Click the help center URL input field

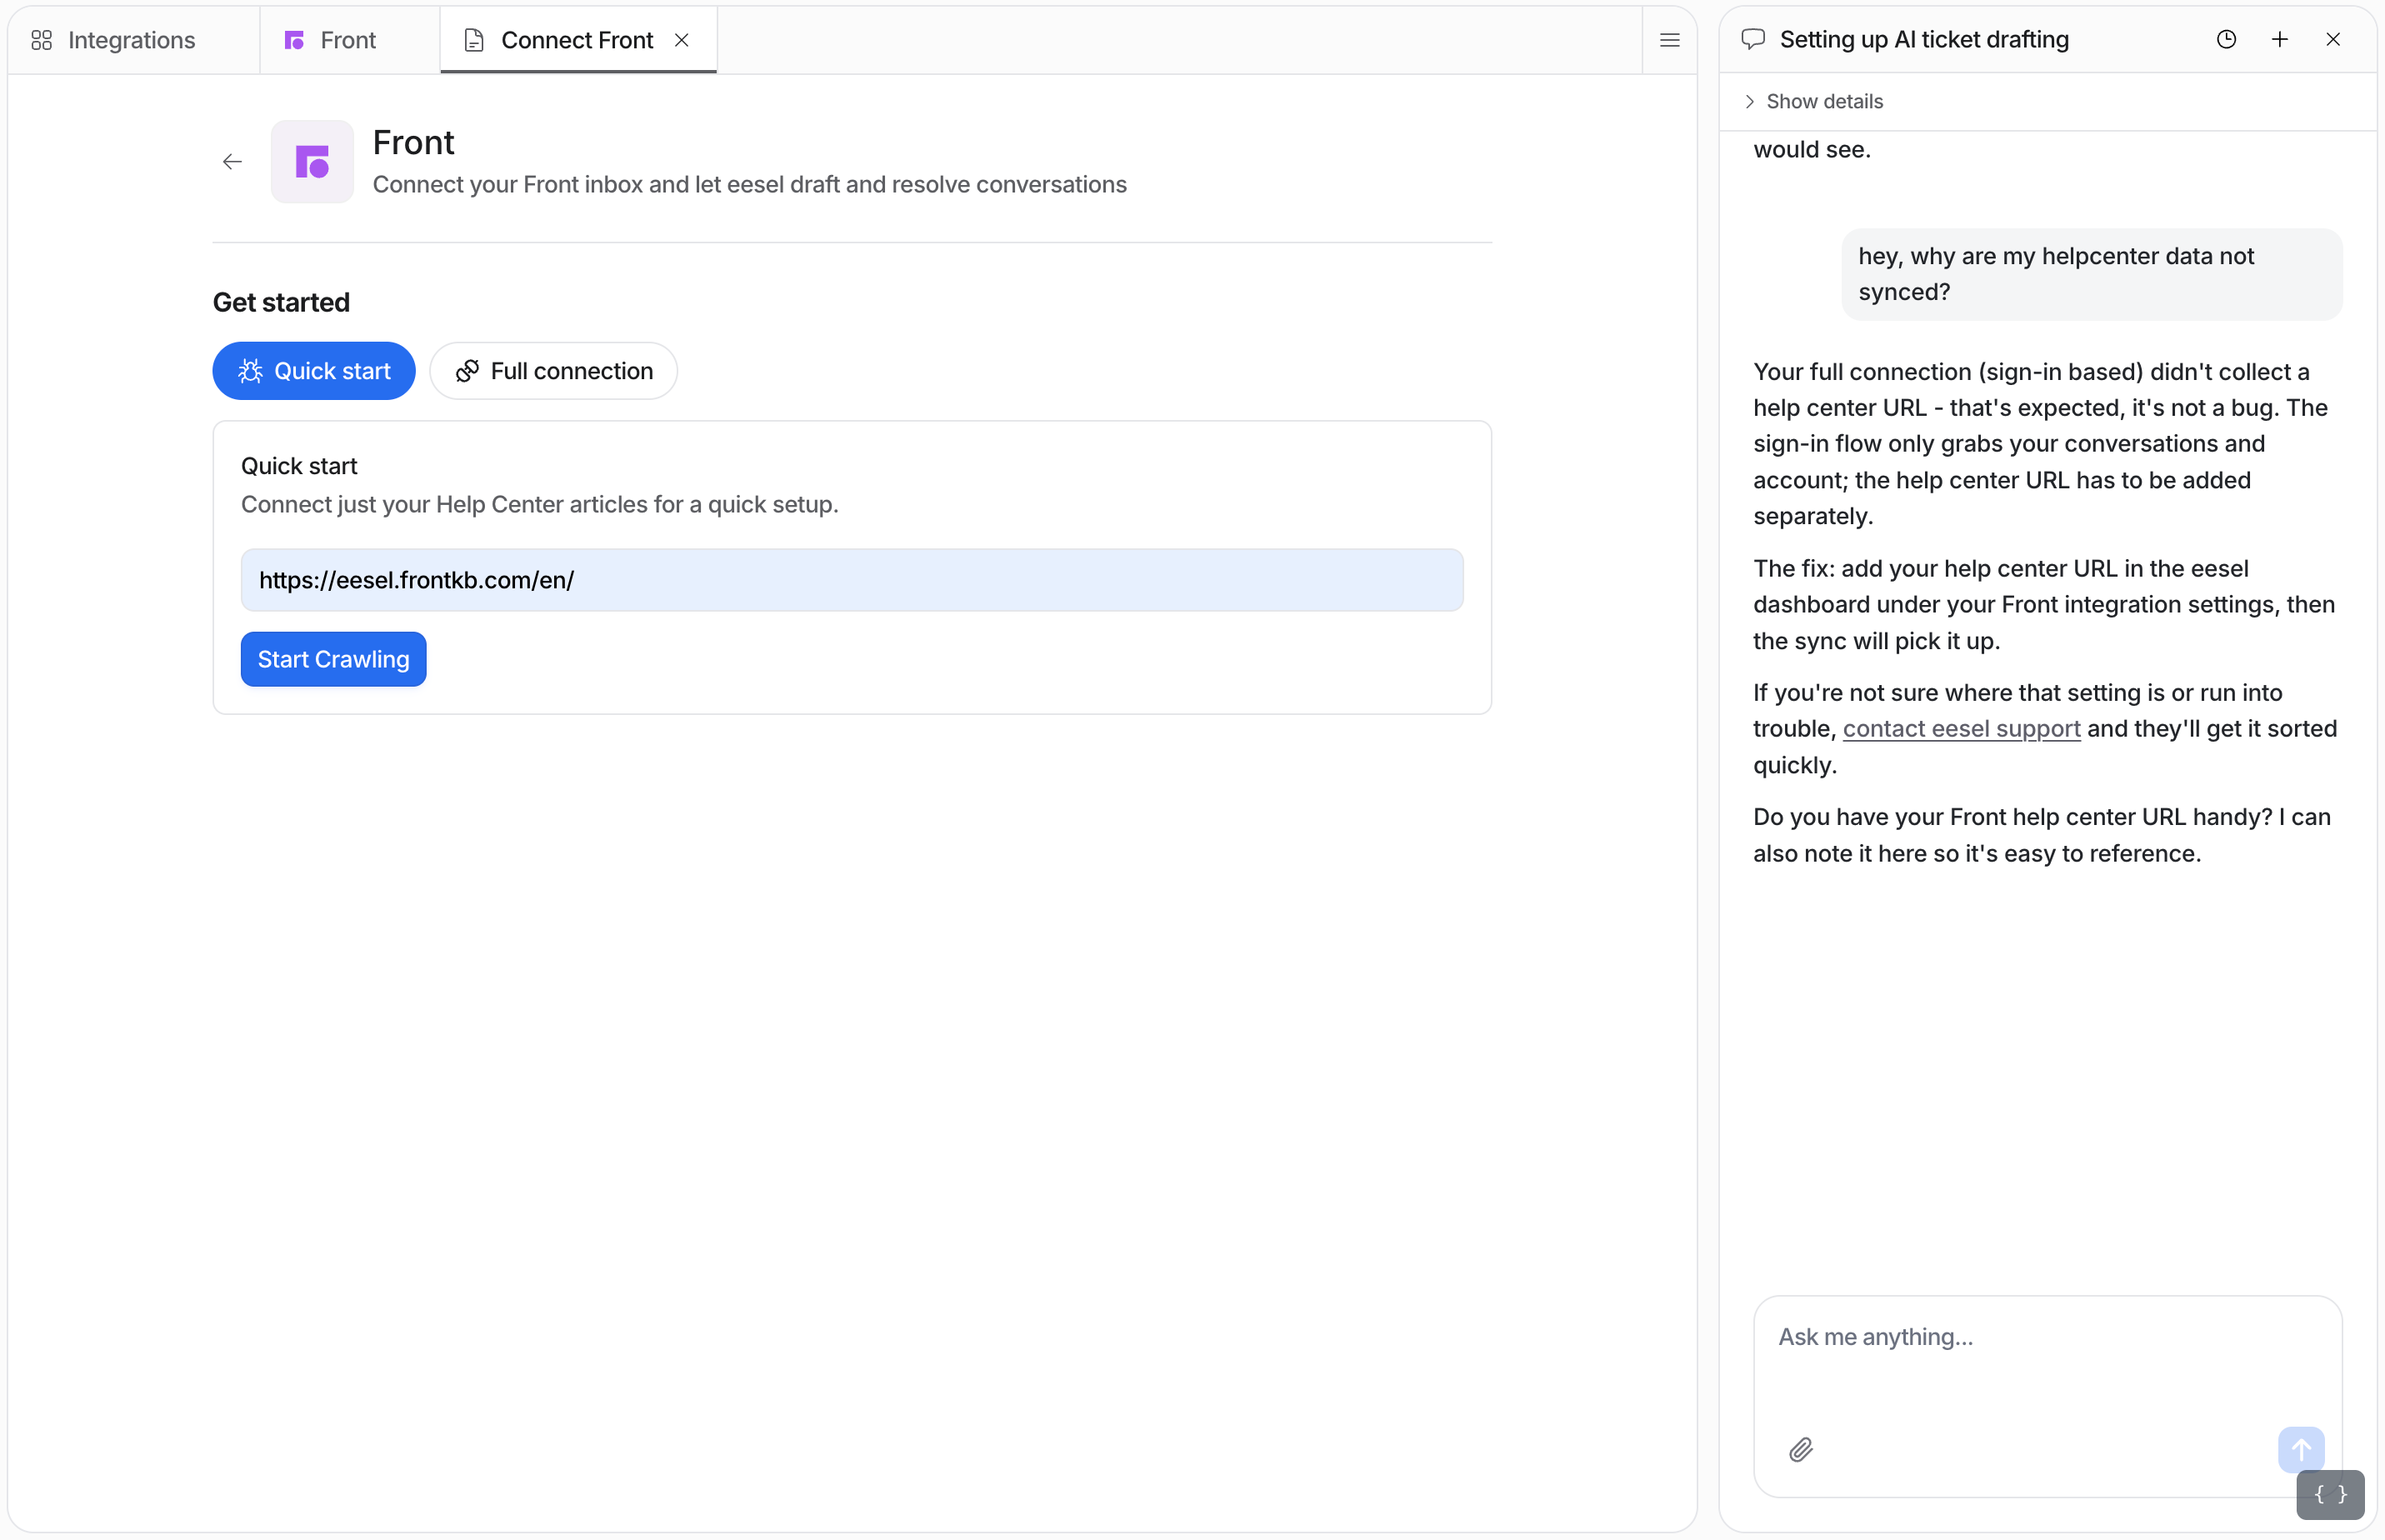[x=852, y=580]
